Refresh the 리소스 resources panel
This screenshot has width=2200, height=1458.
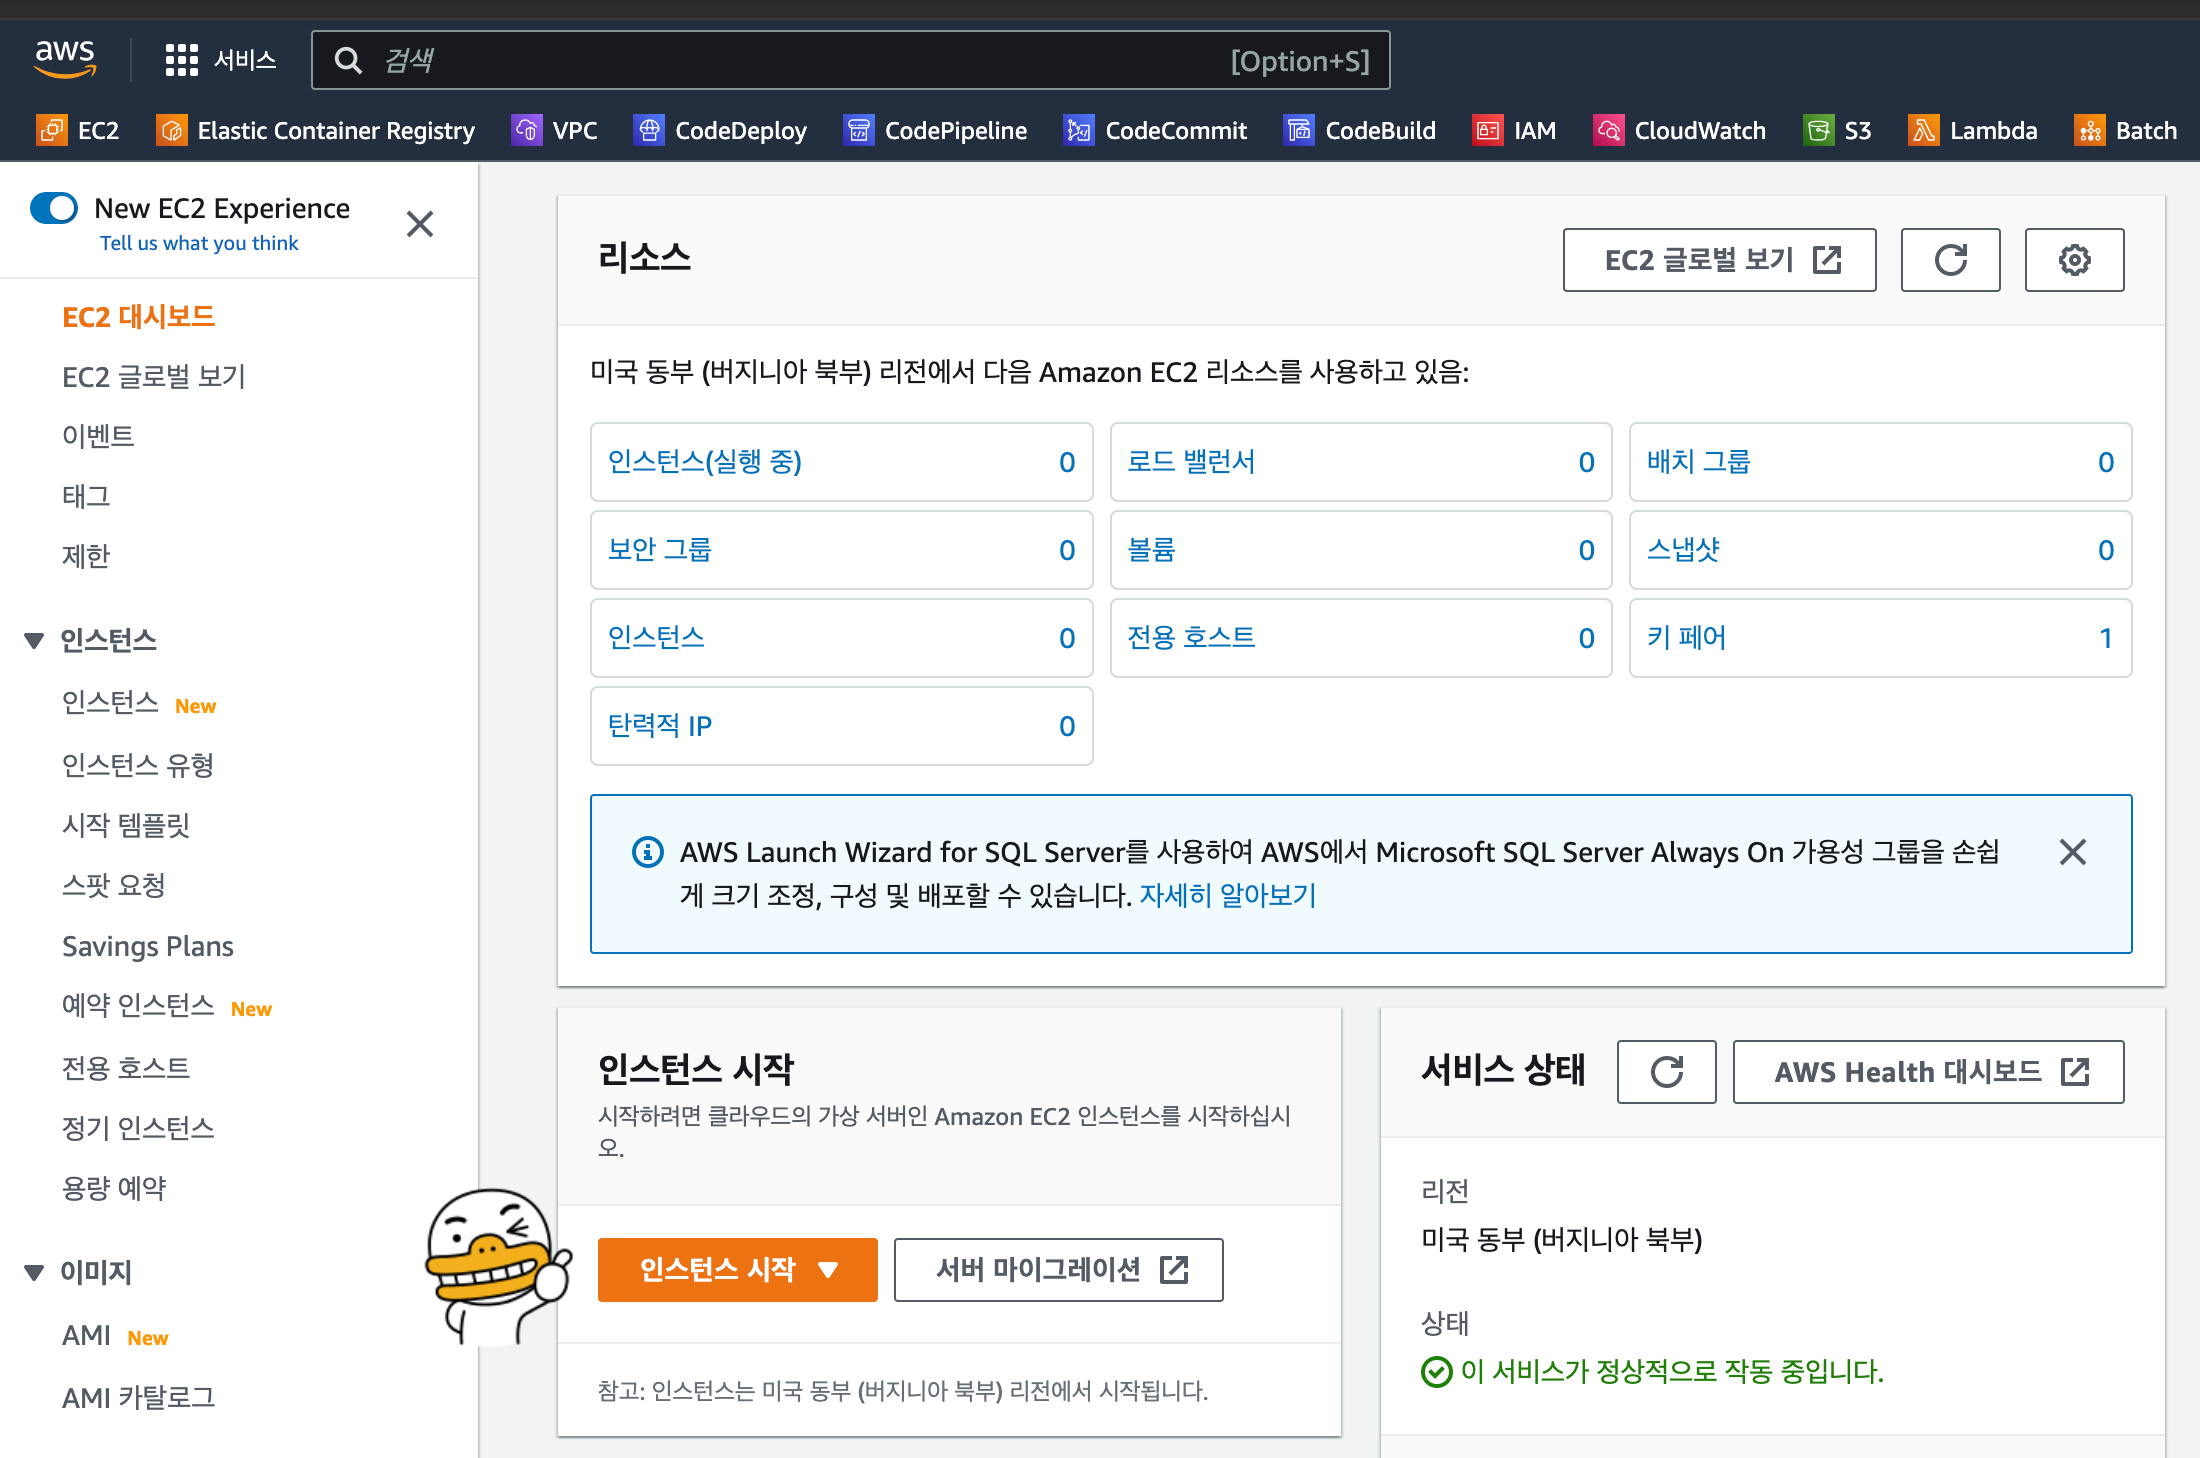tap(1950, 260)
